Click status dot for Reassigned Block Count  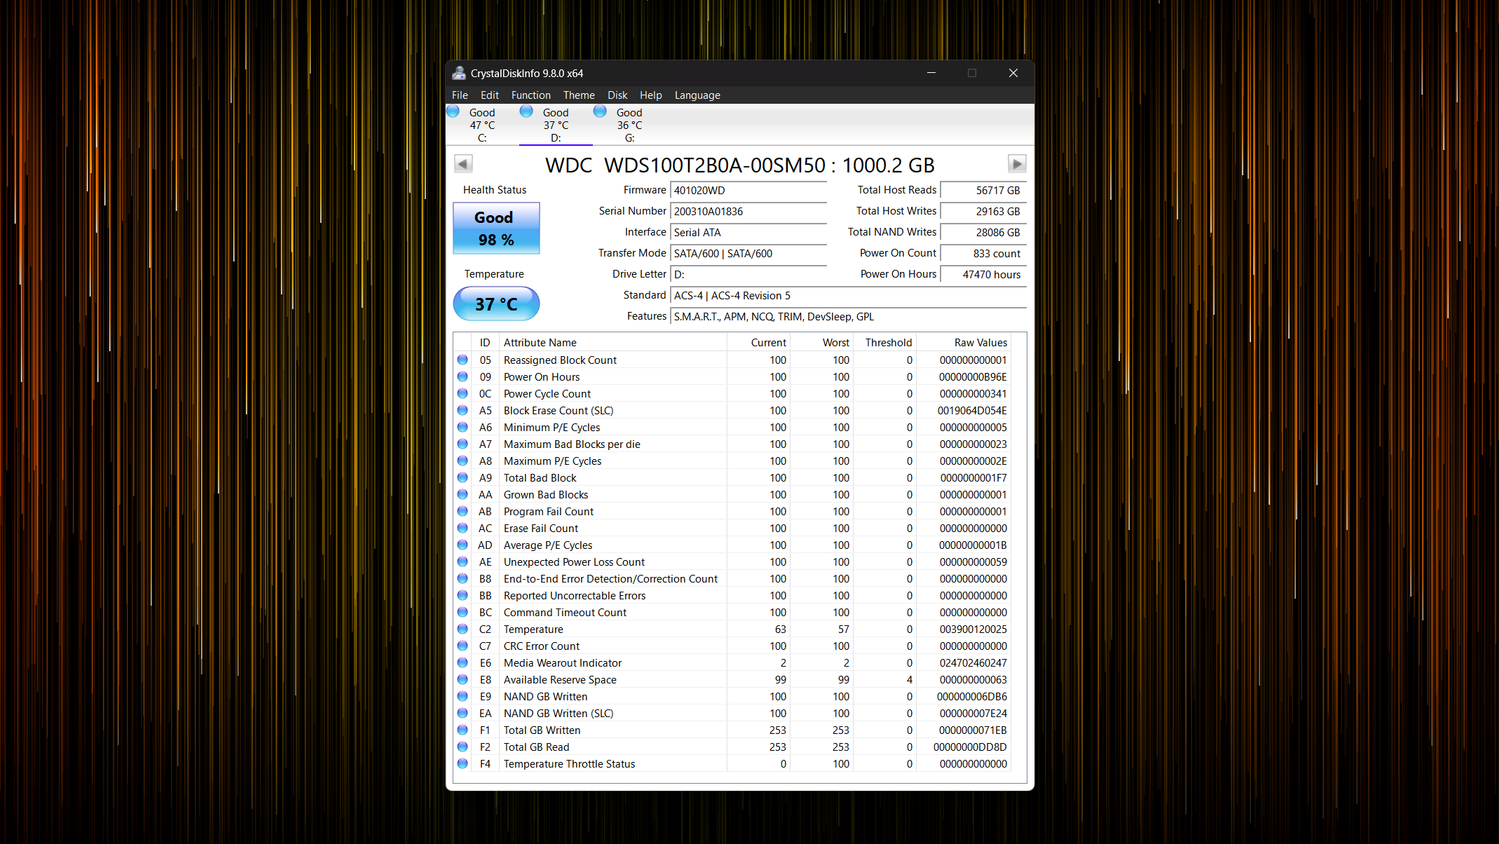tap(463, 360)
